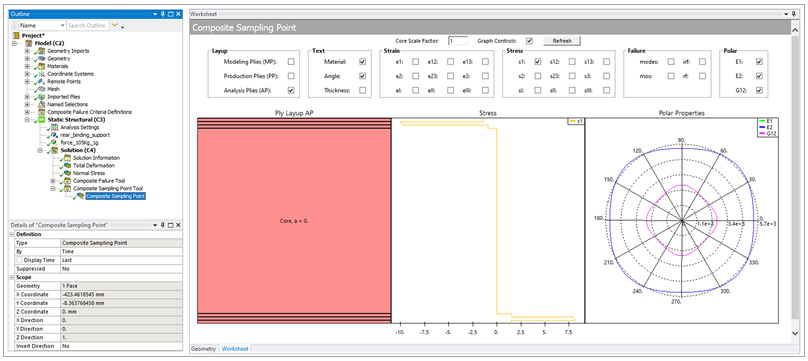Toggle the Thickness text checkbox
Screen dimensions: 808x361
362,90
